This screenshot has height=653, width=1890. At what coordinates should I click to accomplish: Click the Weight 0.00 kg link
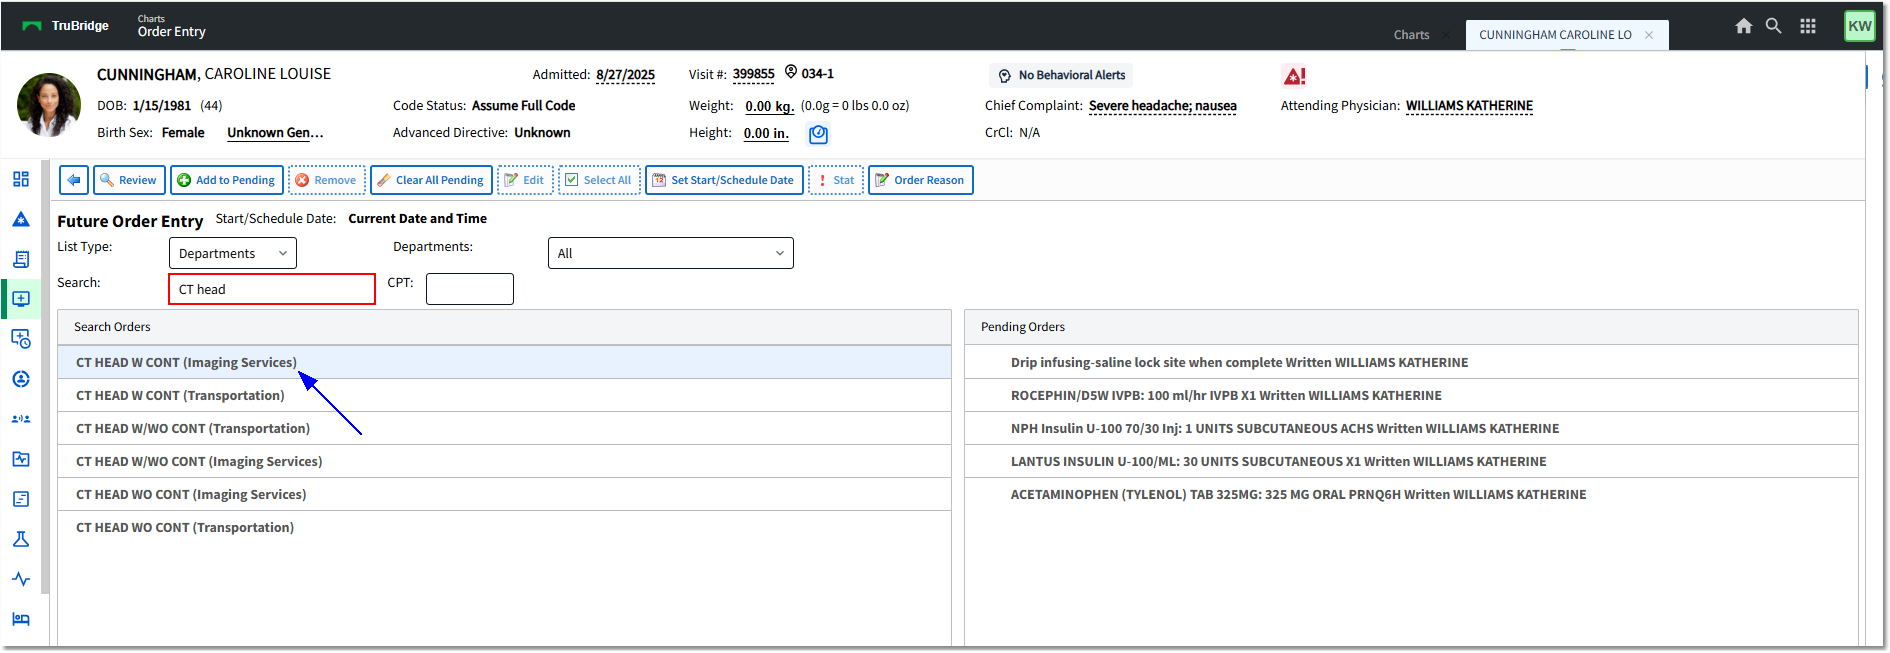770,106
